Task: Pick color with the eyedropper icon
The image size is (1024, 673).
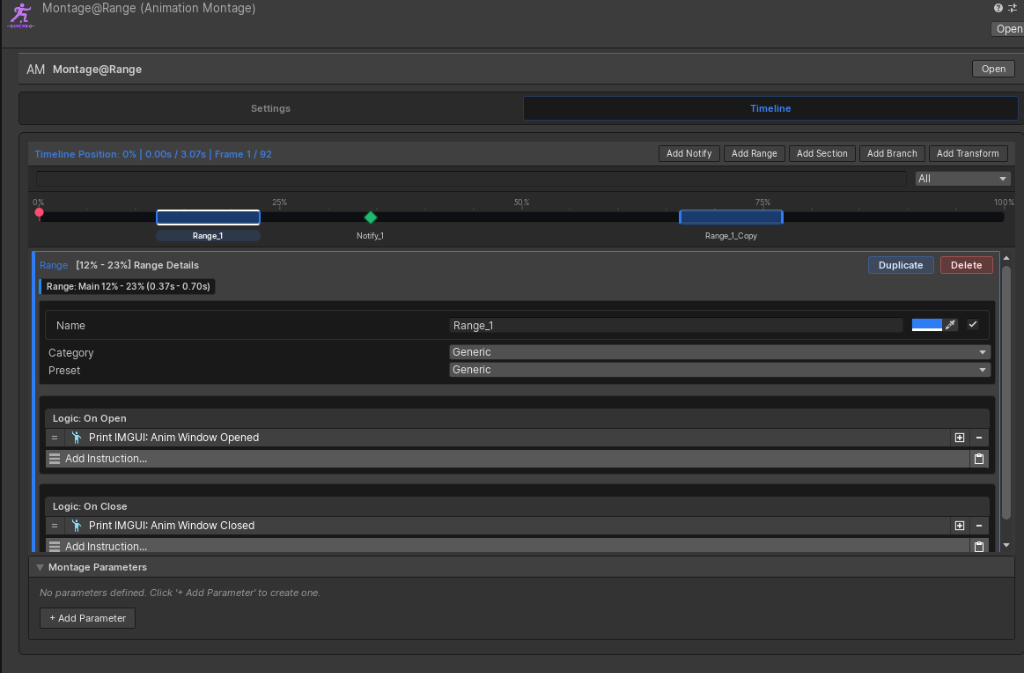Action: tap(951, 324)
